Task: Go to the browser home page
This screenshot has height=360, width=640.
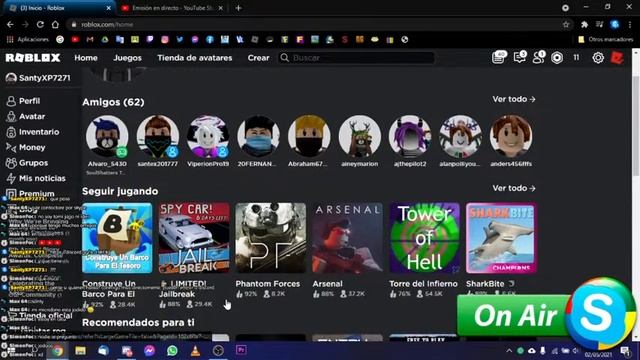Action: [x=55, y=24]
